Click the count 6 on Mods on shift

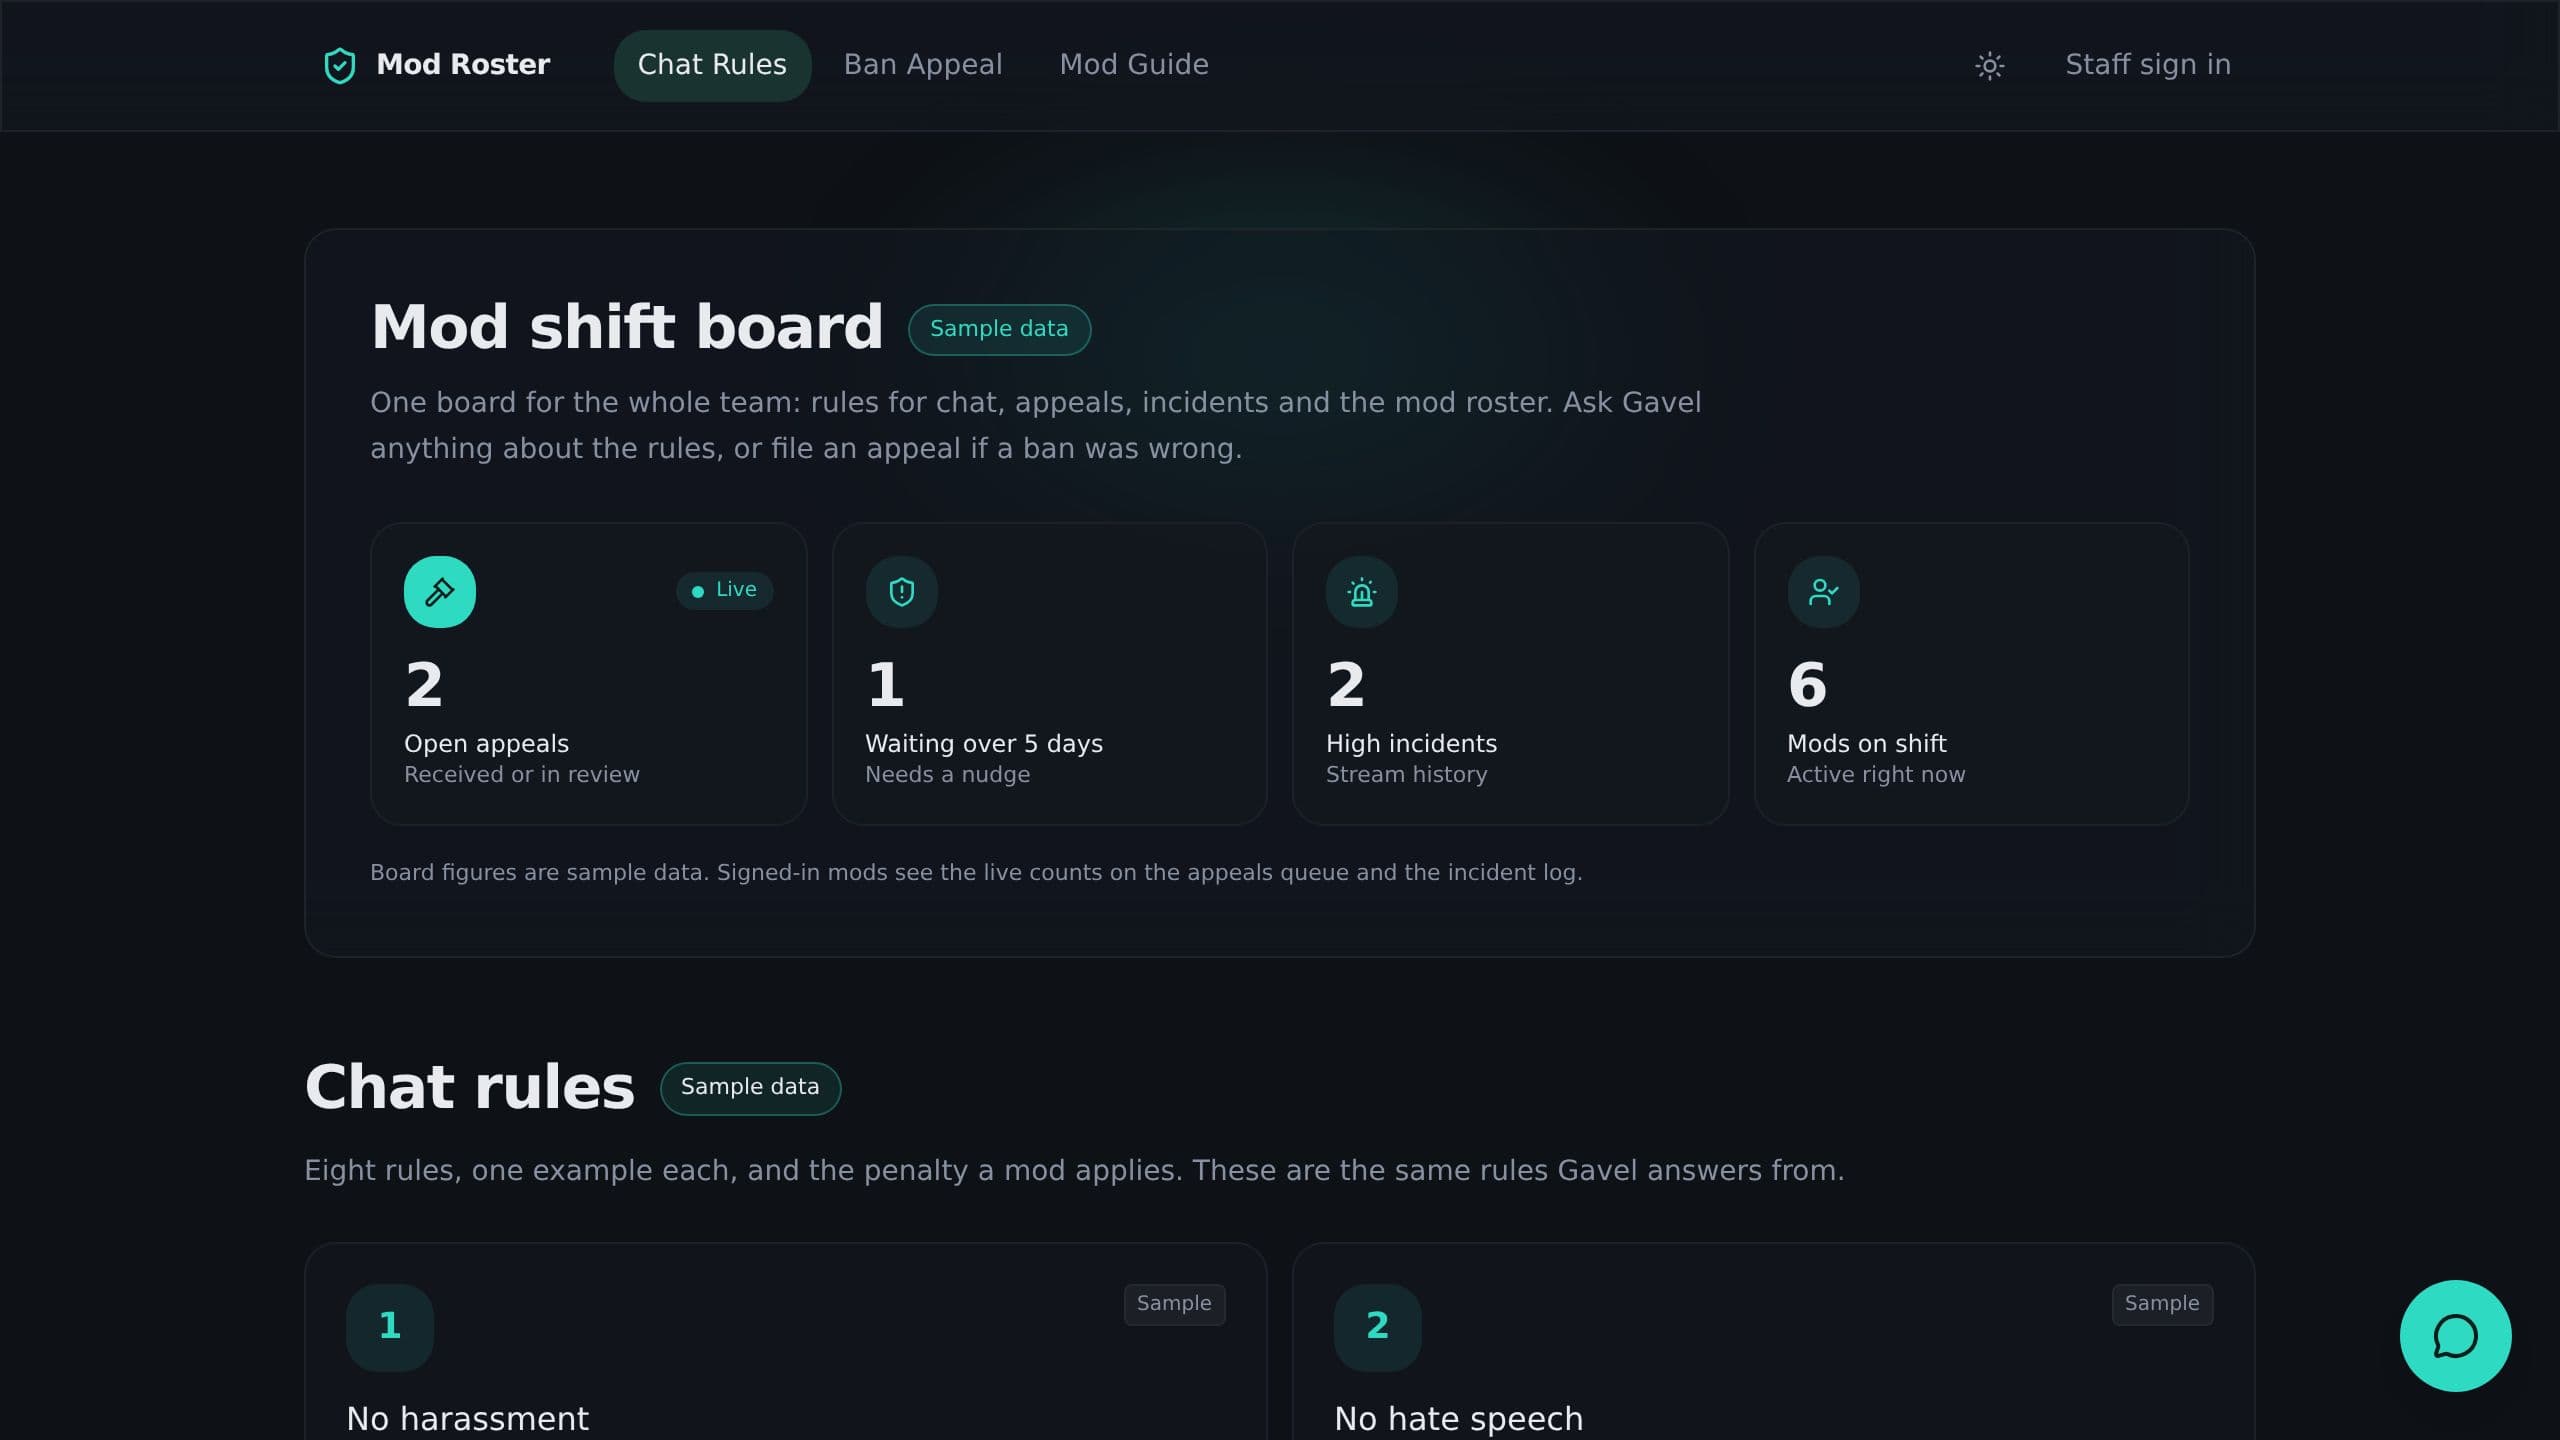coord(1807,685)
